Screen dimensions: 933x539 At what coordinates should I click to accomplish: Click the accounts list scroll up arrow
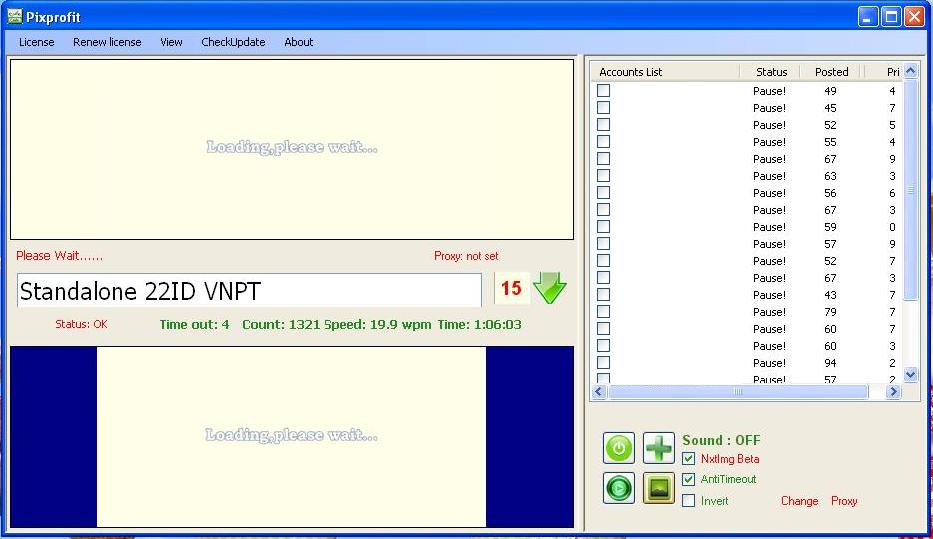(x=910, y=71)
